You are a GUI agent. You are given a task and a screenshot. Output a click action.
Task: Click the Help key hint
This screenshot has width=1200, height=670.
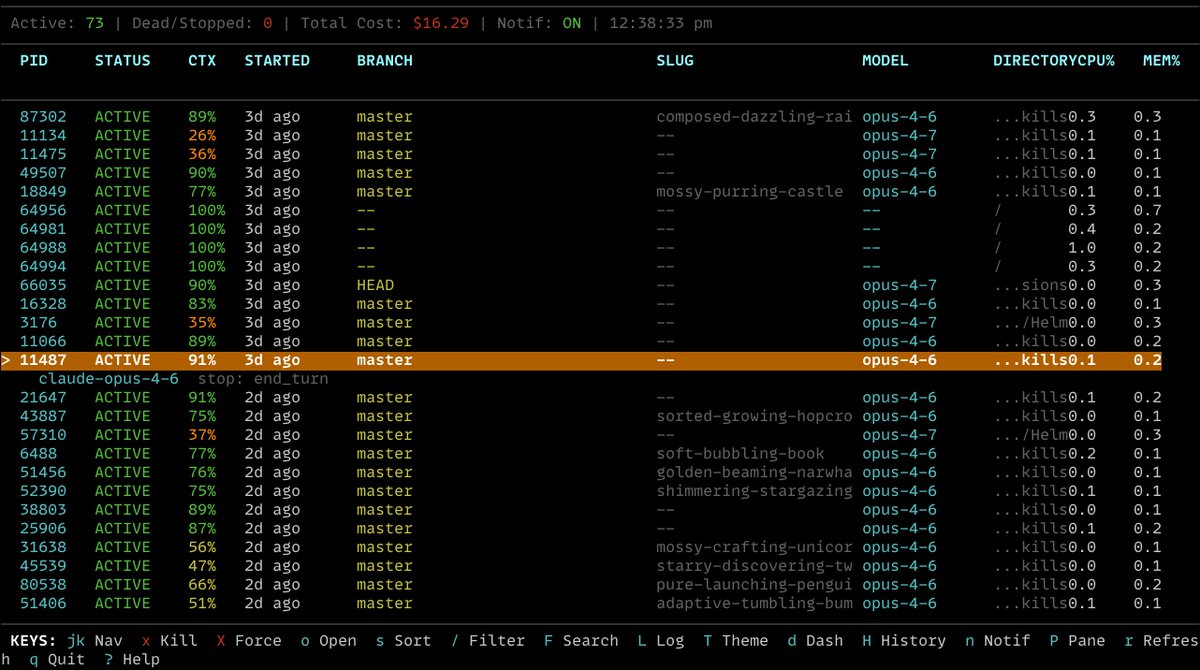click(132, 659)
